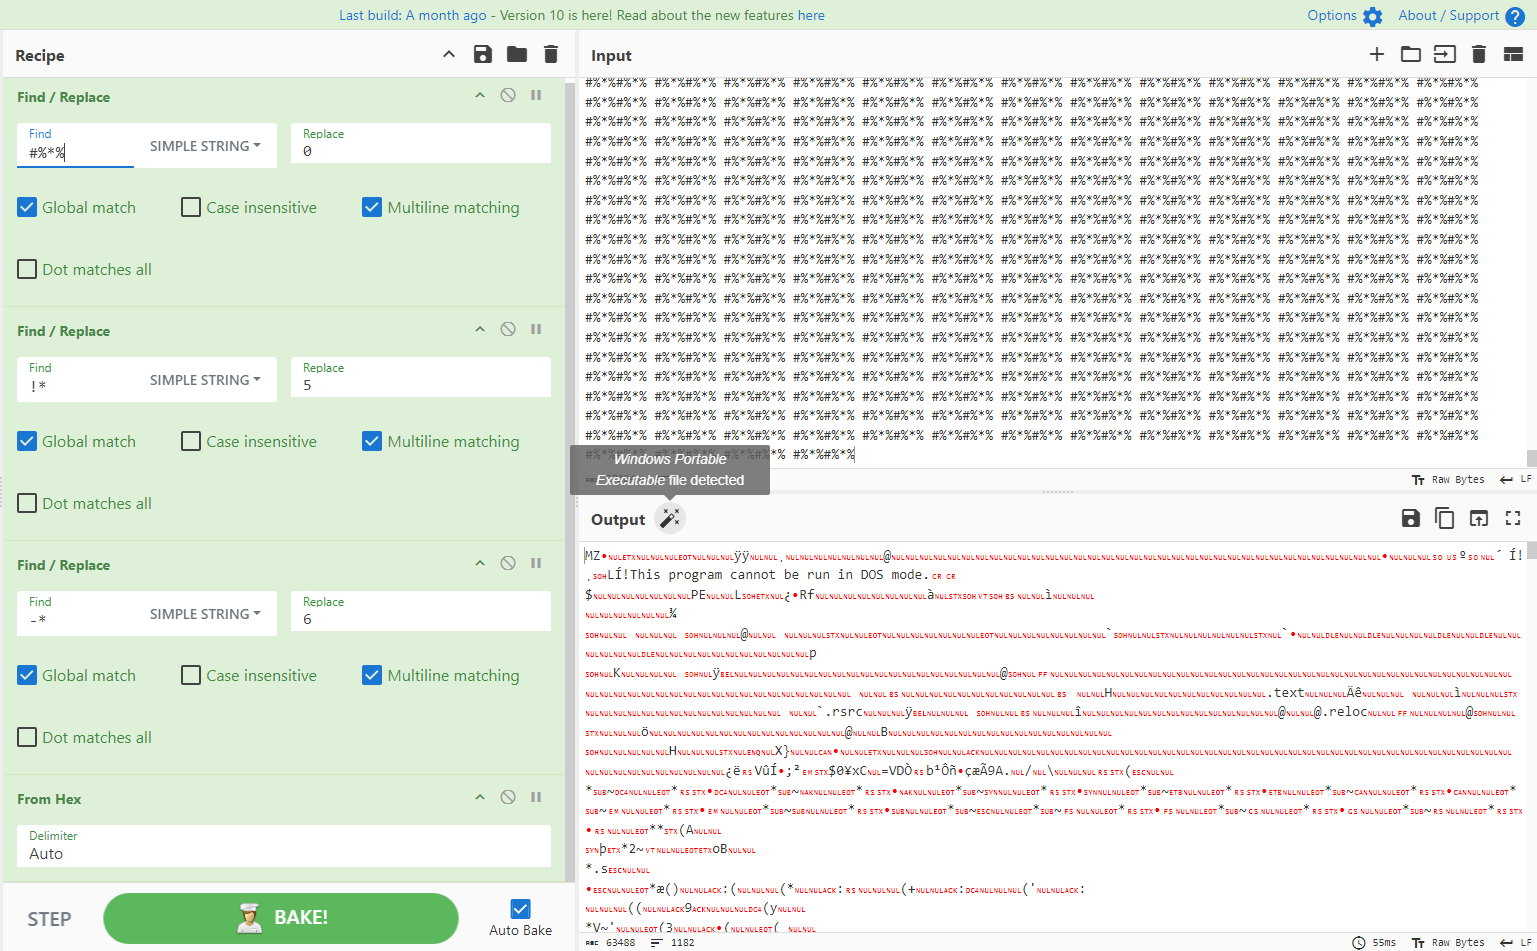Clear all operations from the recipe

click(x=550, y=55)
